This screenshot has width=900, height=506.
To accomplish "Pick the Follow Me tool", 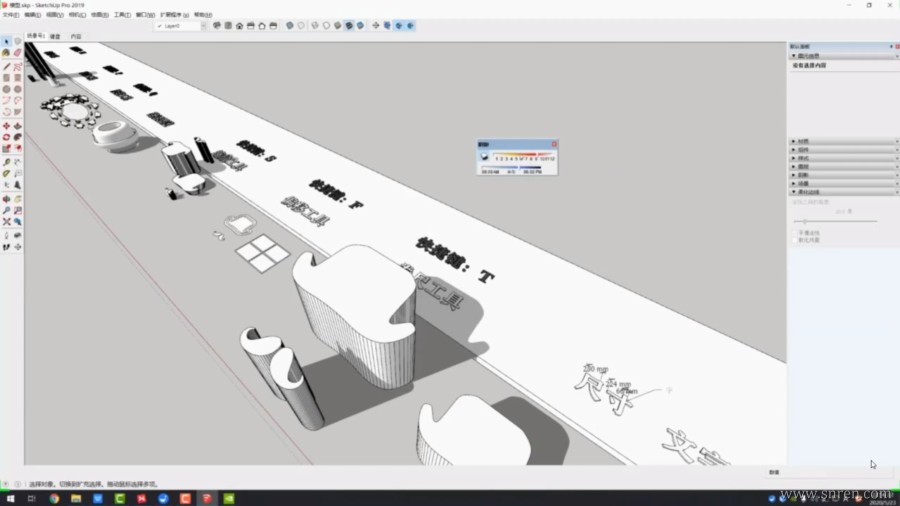I will click(18, 137).
